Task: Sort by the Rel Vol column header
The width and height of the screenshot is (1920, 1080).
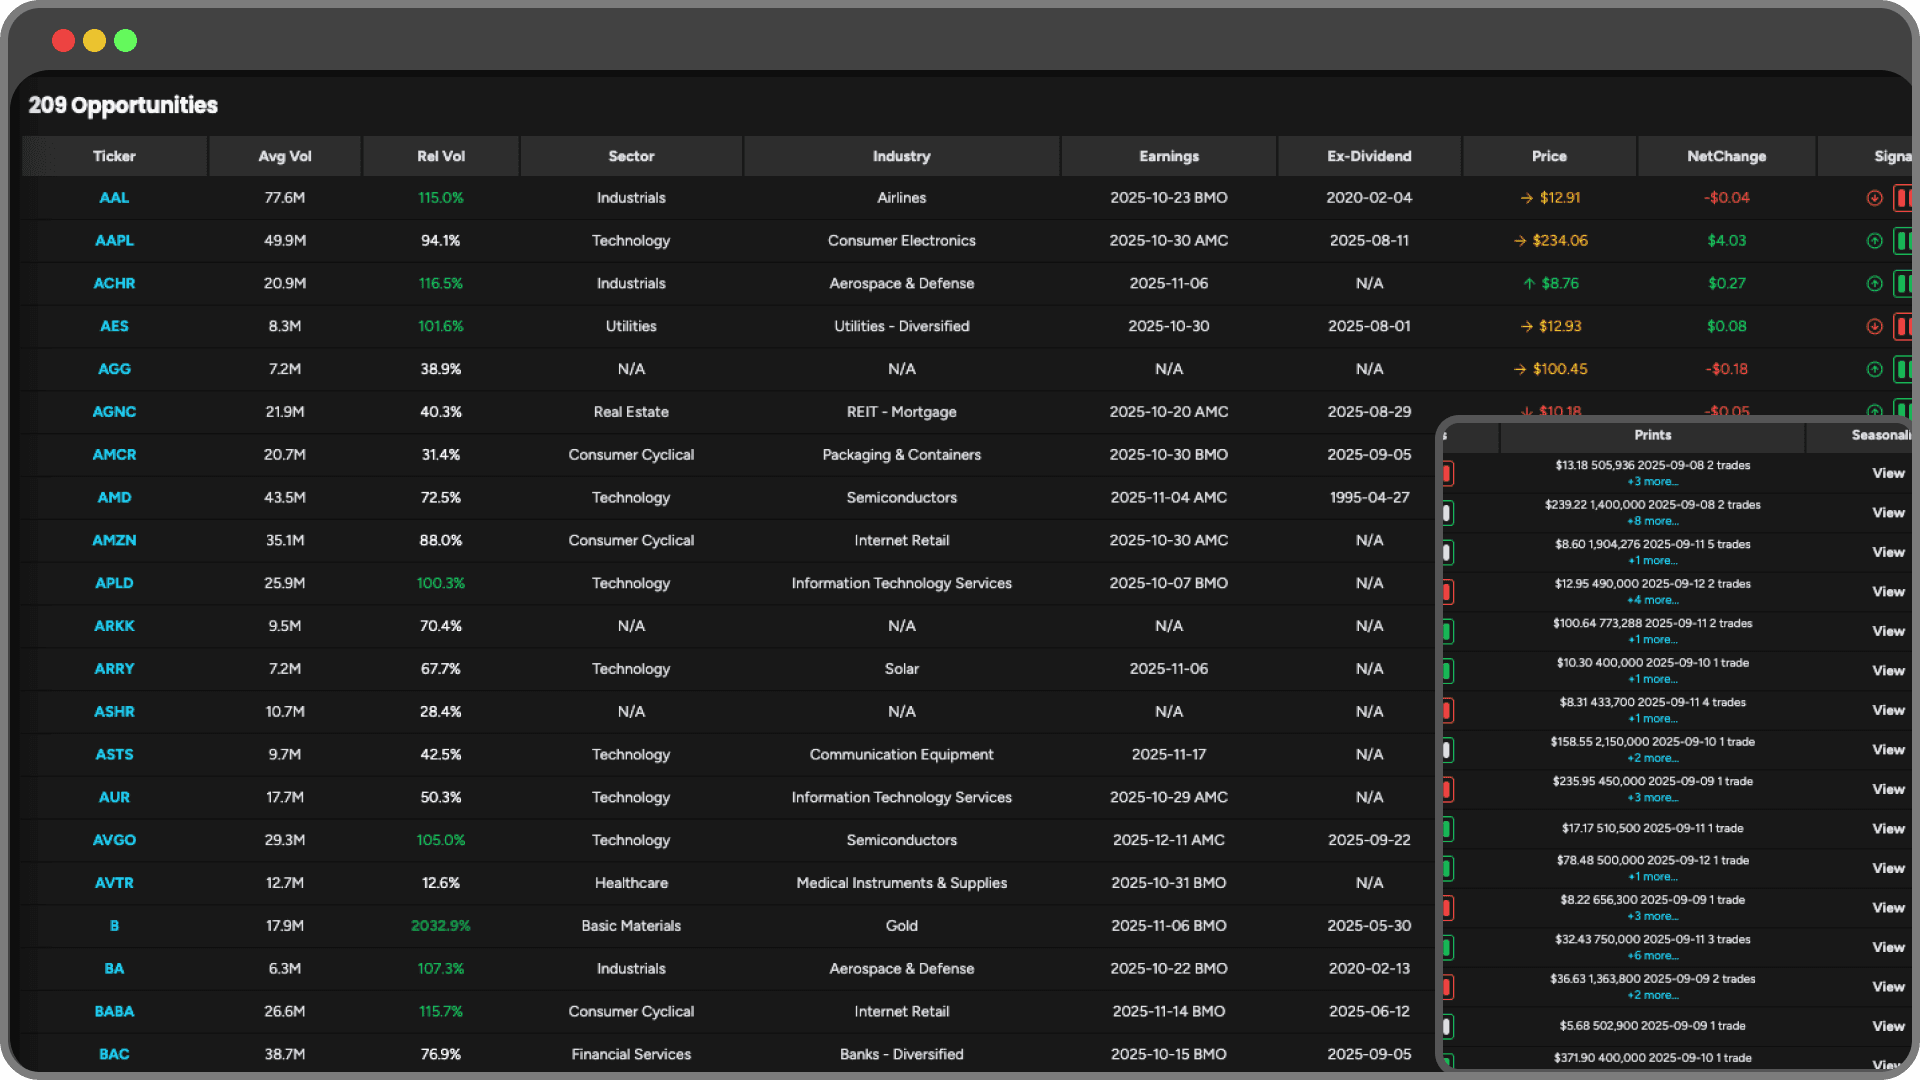Action: (x=441, y=156)
